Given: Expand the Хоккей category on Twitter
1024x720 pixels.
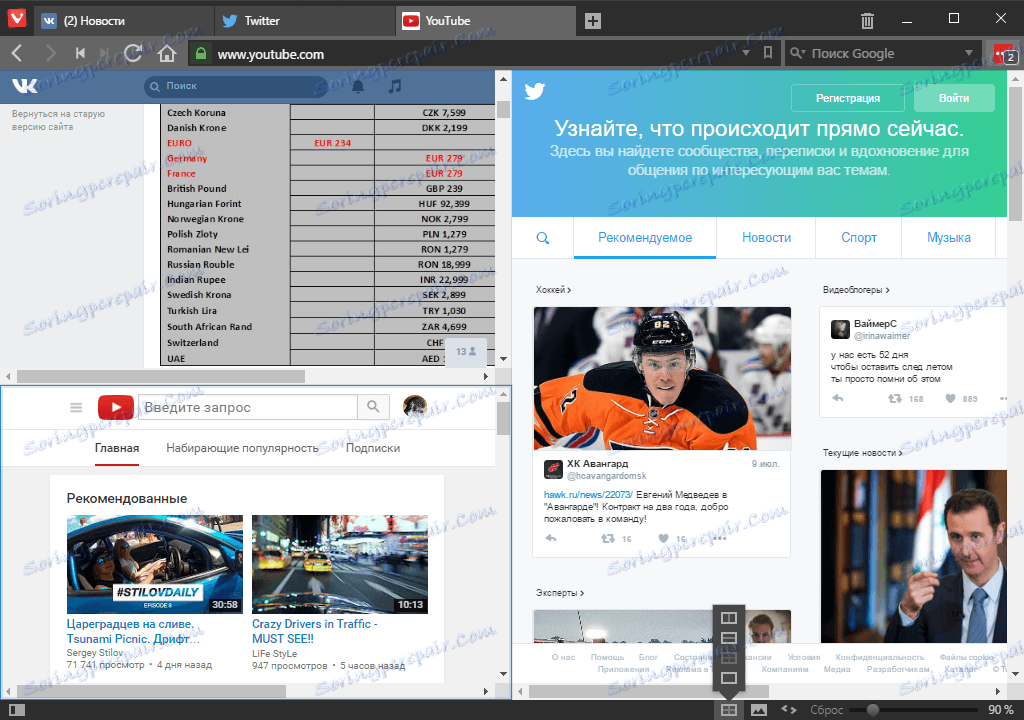Looking at the screenshot, I should click(553, 289).
